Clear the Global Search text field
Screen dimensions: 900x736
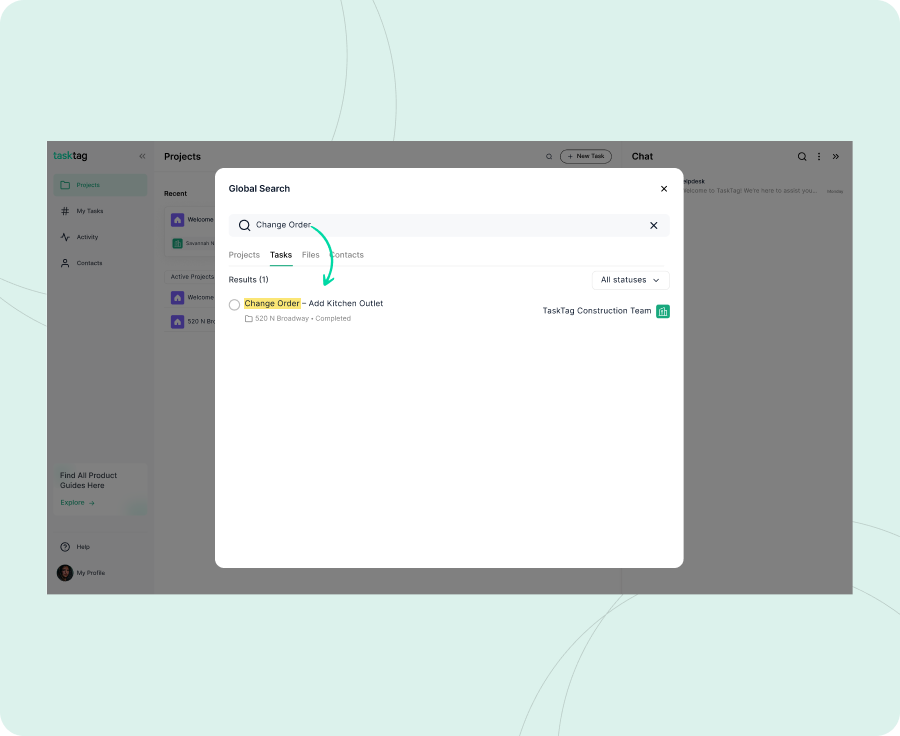[x=653, y=226]
